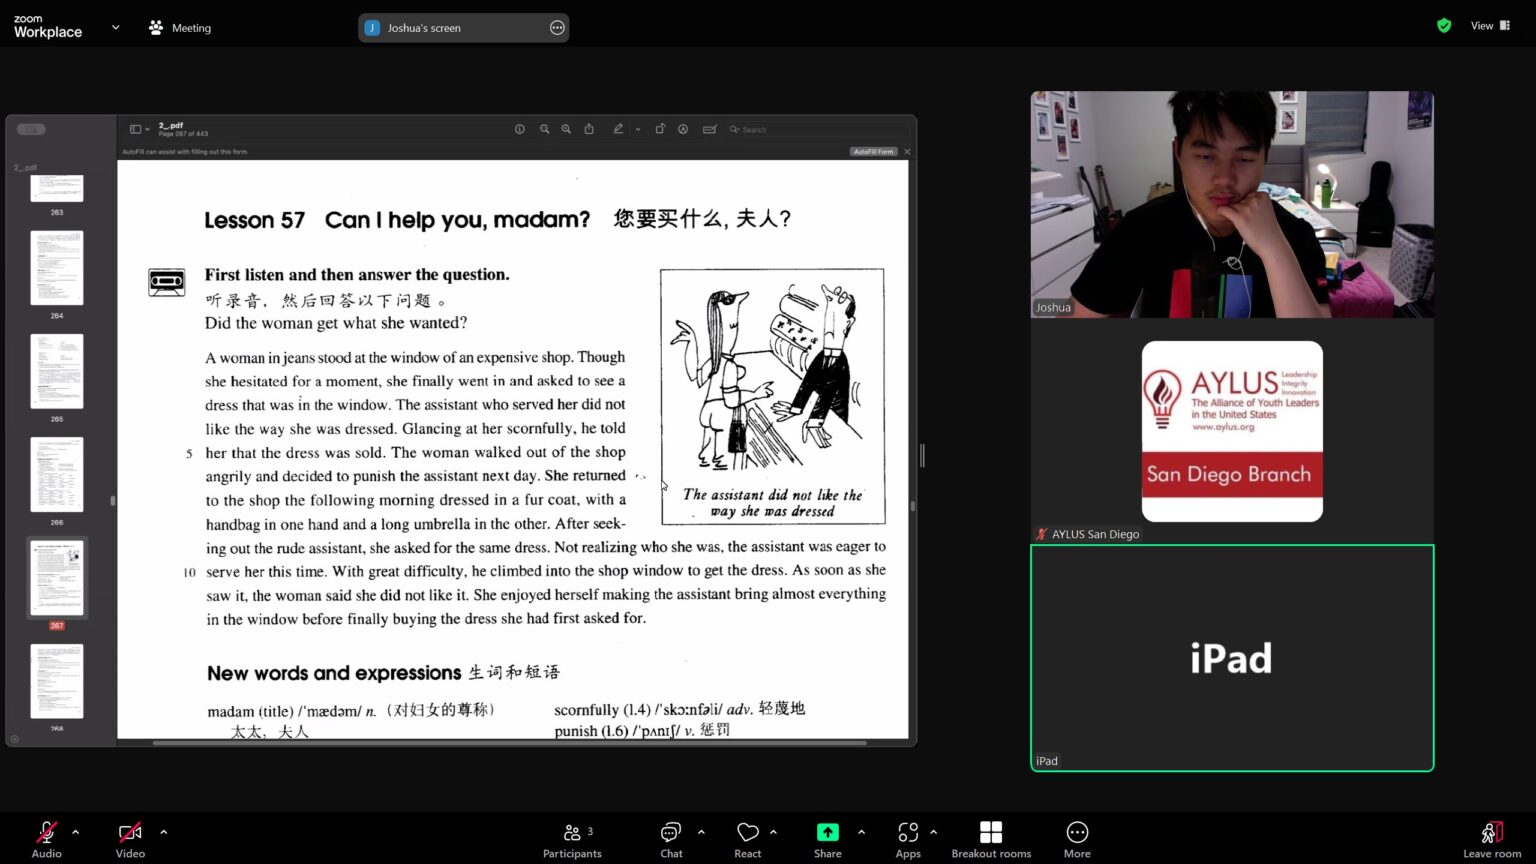Click the PDF vertical scrollbar handle
The width and height of the screenshot is (1536, 864).
pyautogui.click(x=913, y=506)
